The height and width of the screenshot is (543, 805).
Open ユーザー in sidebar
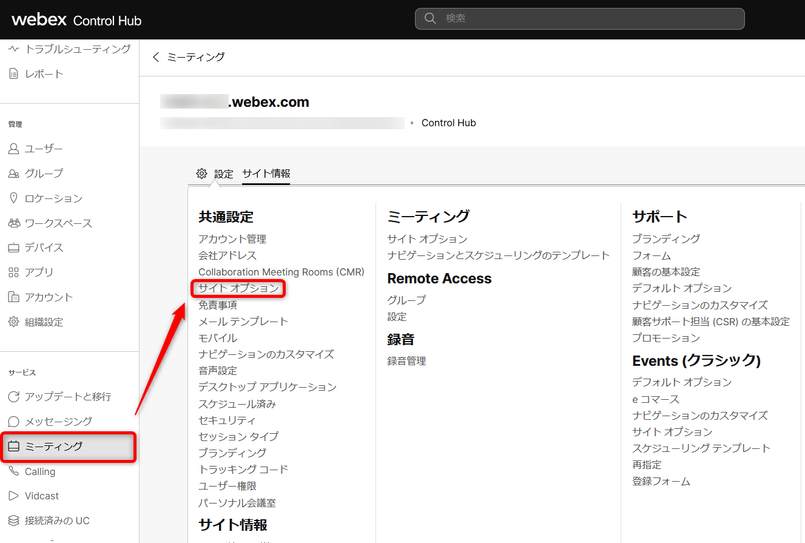click(x=44, y=149)
